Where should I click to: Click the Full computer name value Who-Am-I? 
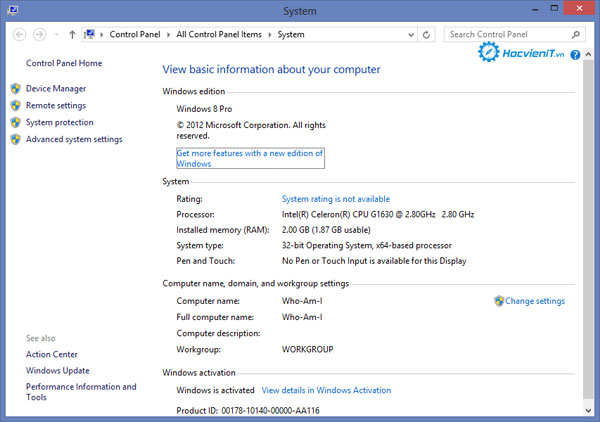pos(302,317)
